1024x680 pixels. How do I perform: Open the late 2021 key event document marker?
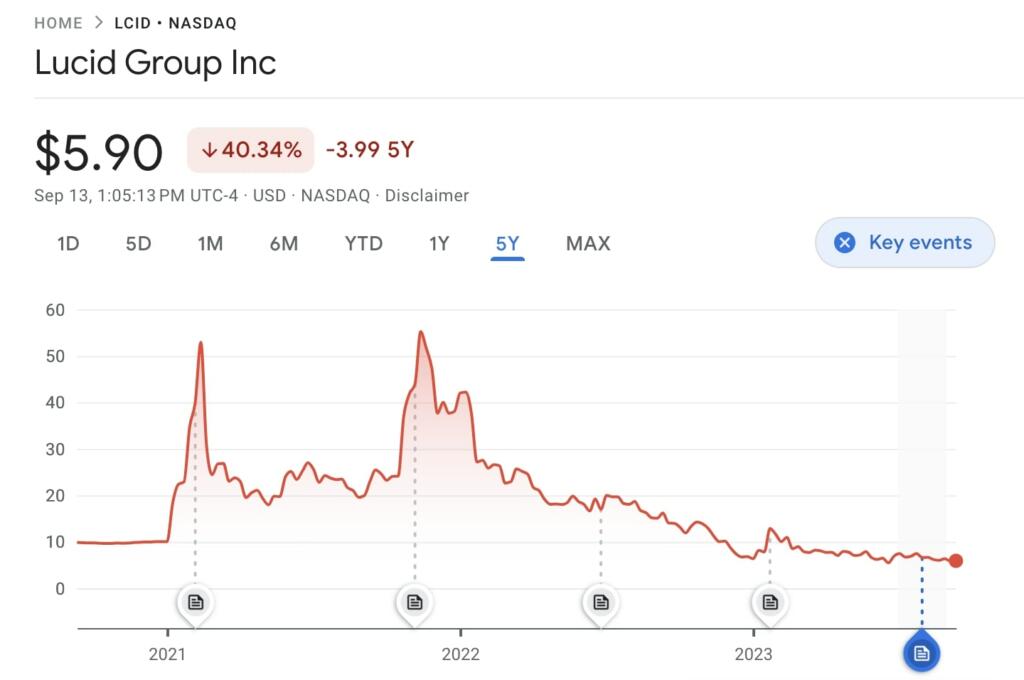(415, 602)
